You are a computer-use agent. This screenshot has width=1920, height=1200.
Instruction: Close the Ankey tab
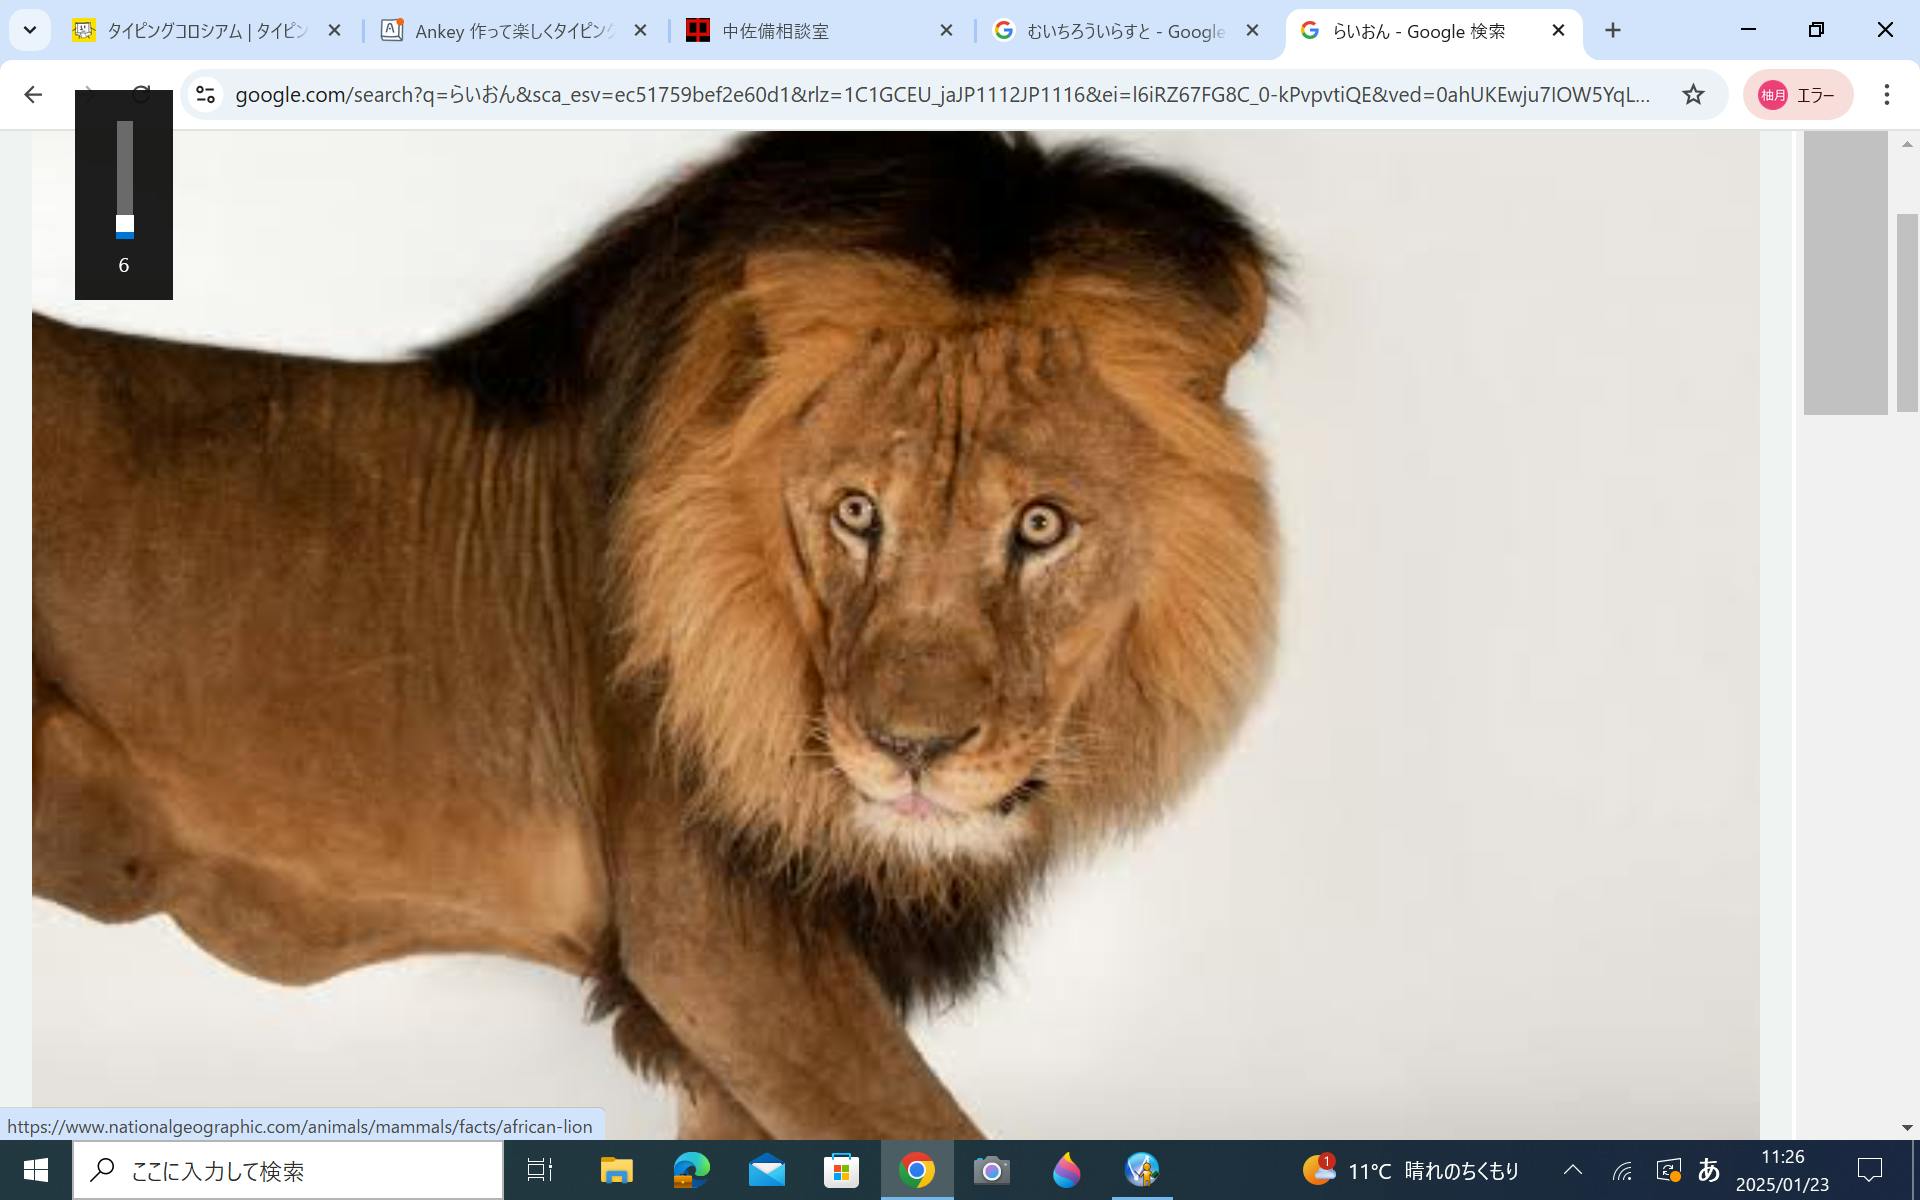point(640,31)
